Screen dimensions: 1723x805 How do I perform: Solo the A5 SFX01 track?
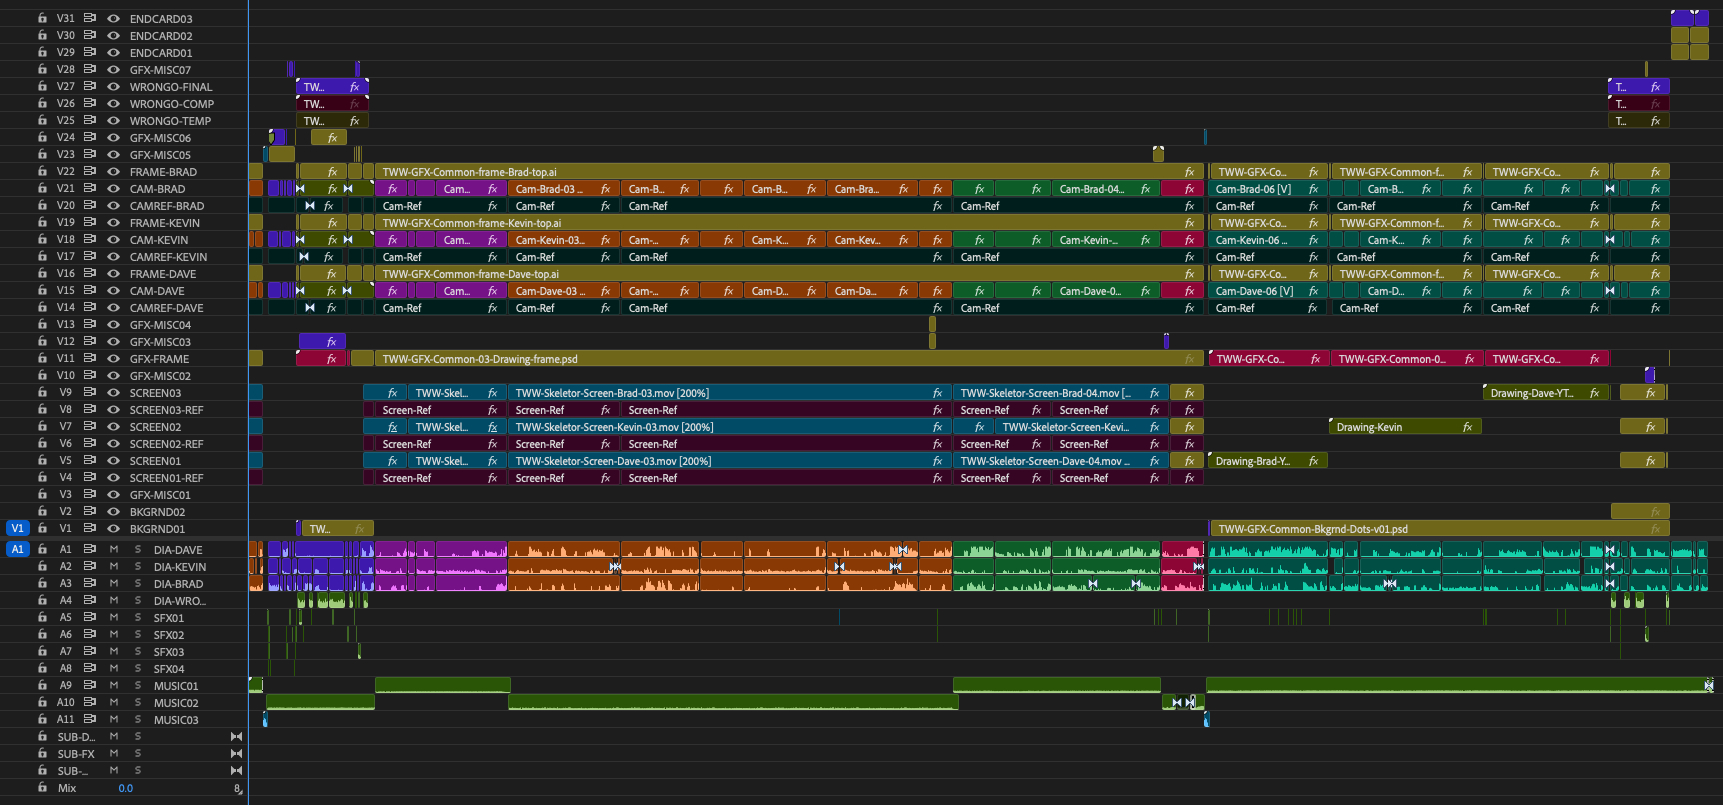point(138,617)
